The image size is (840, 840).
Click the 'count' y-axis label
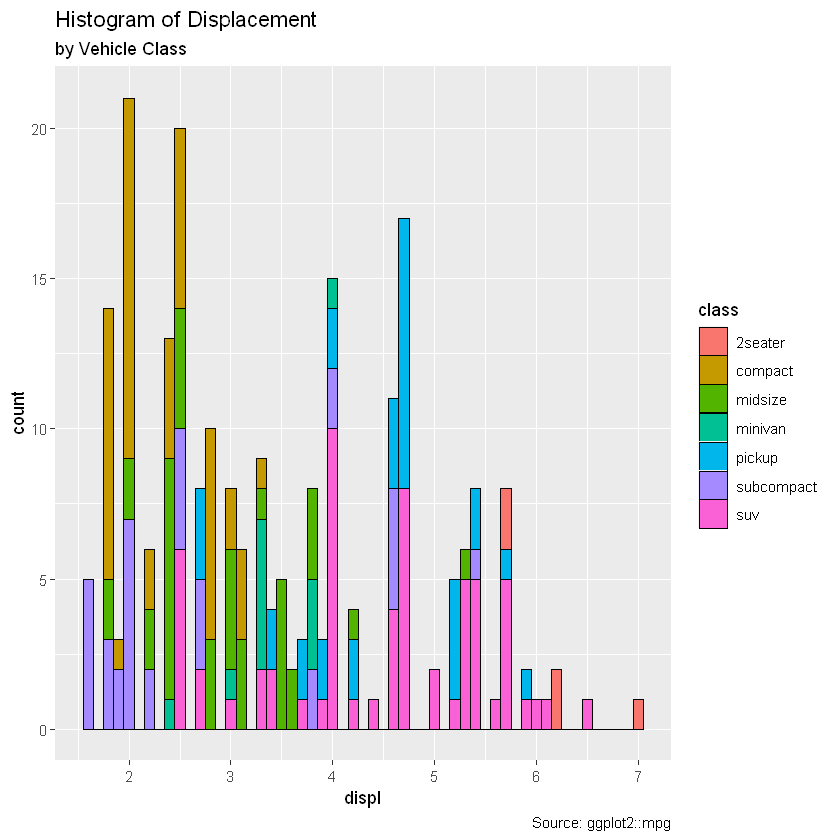click(18, 412)
